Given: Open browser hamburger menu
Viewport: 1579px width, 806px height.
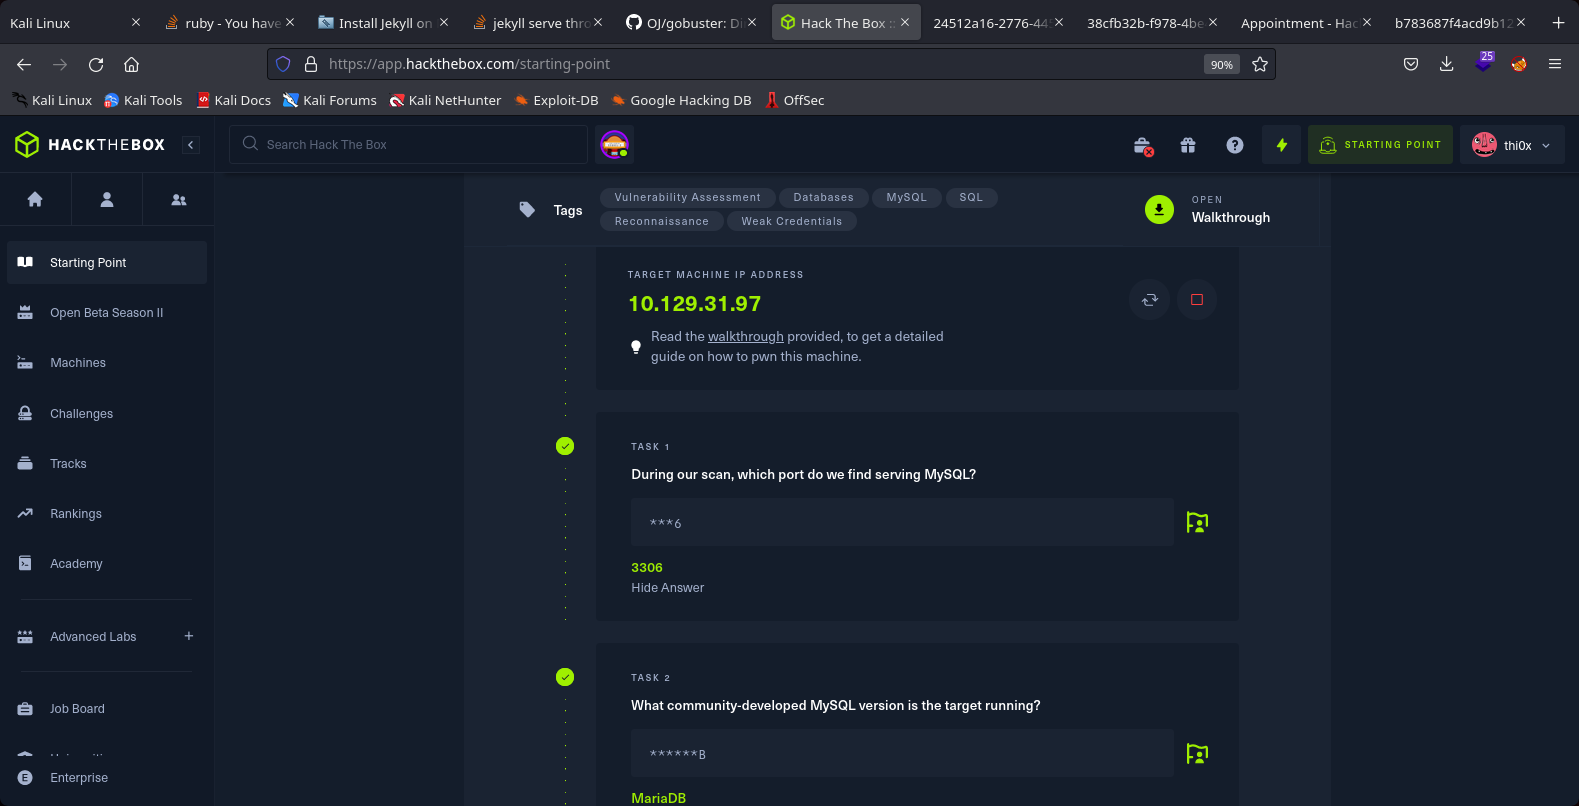Looking at the screenshot, I should 1555,64.
